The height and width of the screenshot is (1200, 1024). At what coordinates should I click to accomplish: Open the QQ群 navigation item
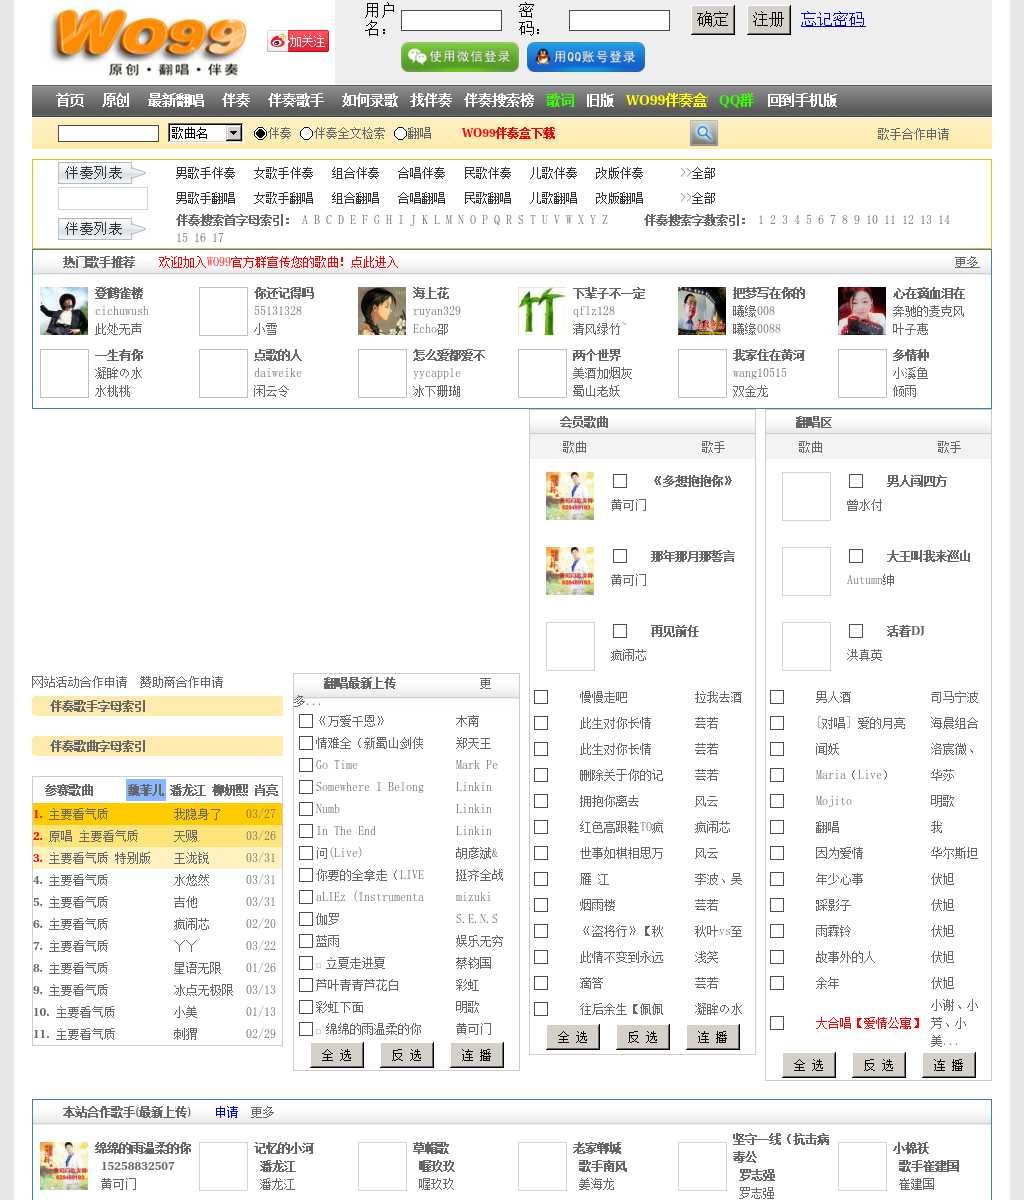(736, 100)
